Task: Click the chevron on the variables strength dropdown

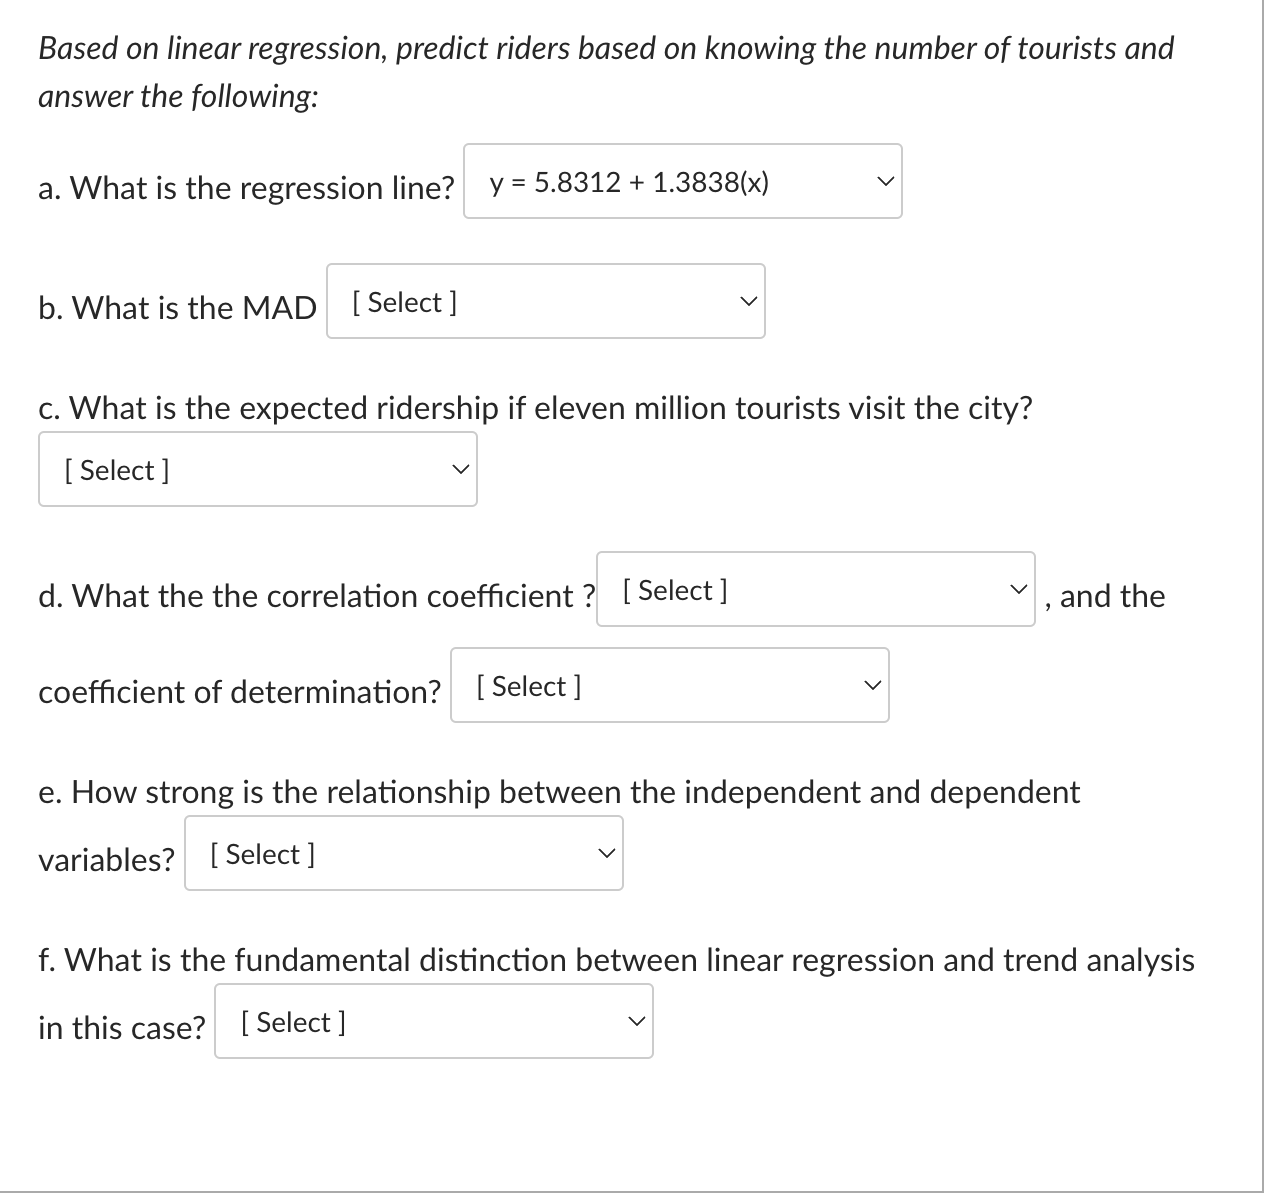Action: (606, 851)
